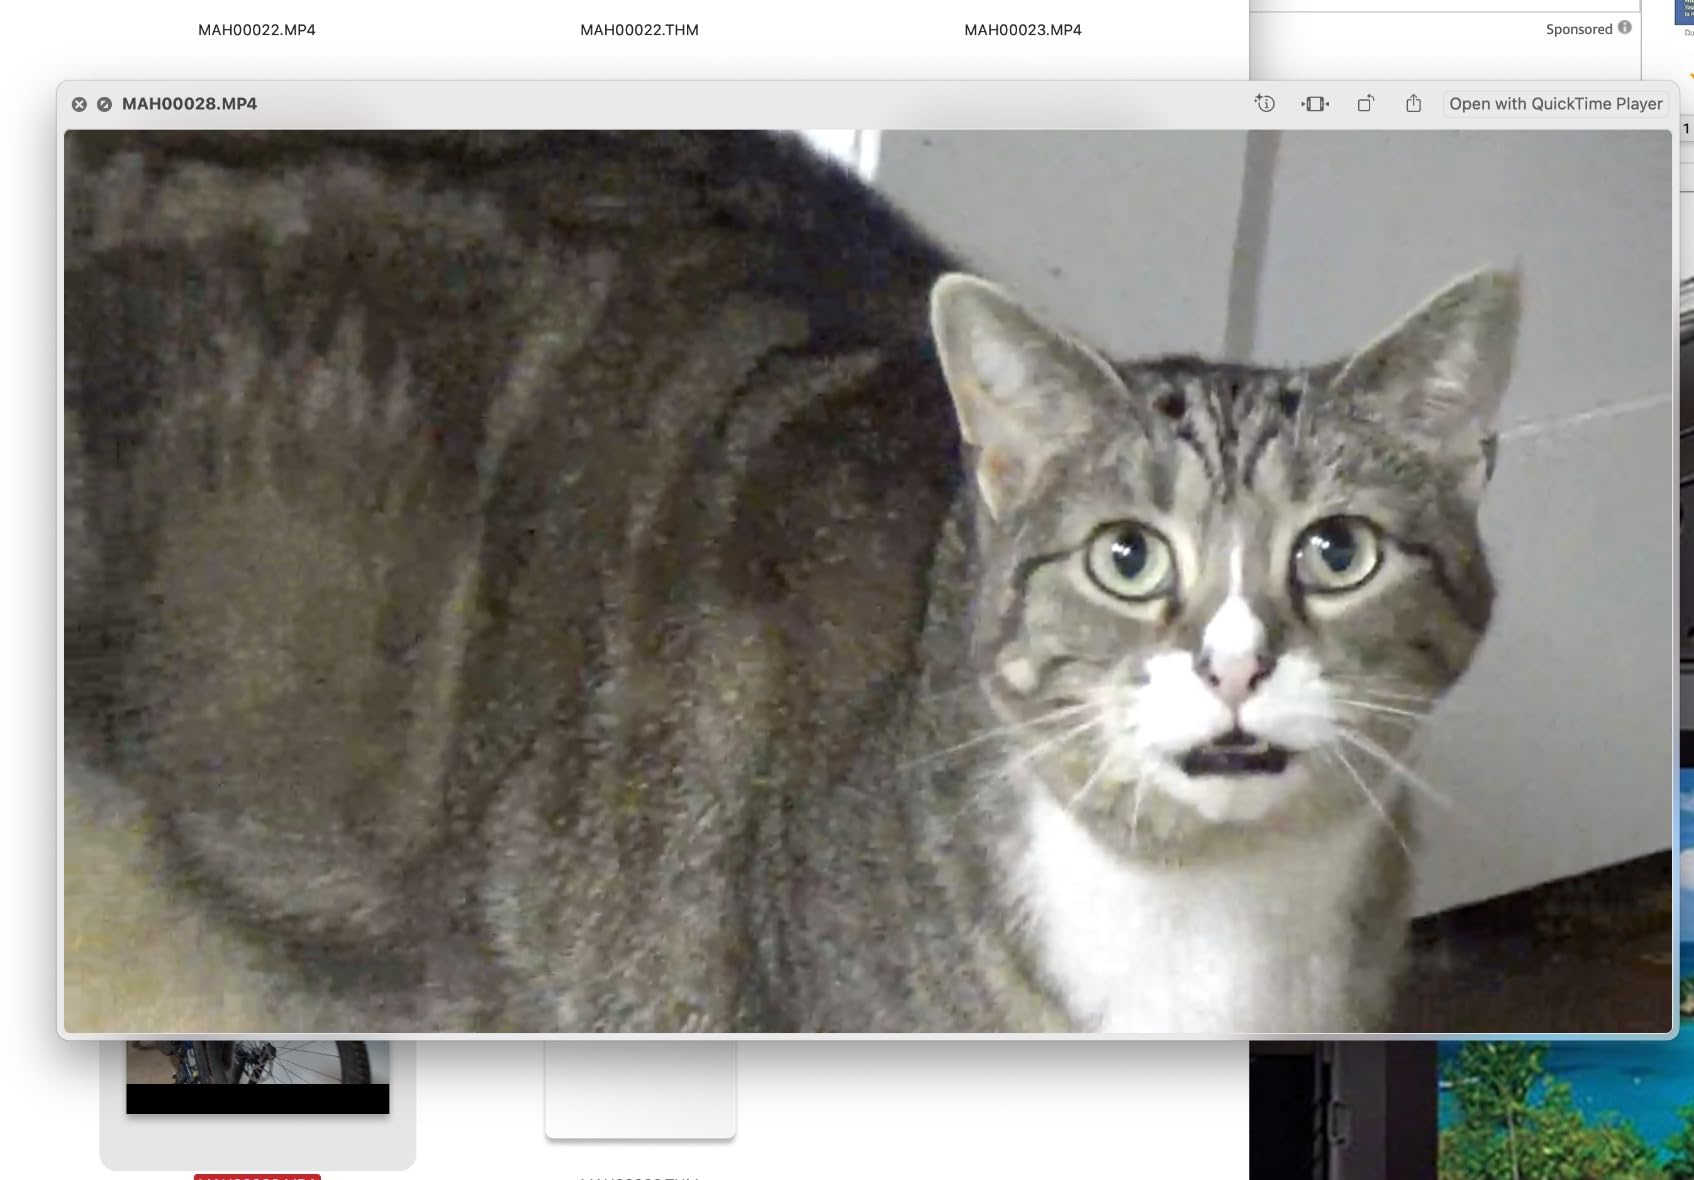Image resolution: width=1694 pixels, height=1180 pixels.
Task: Select MAH00023.MP4 file in Finder
Action: (1023, 30)
